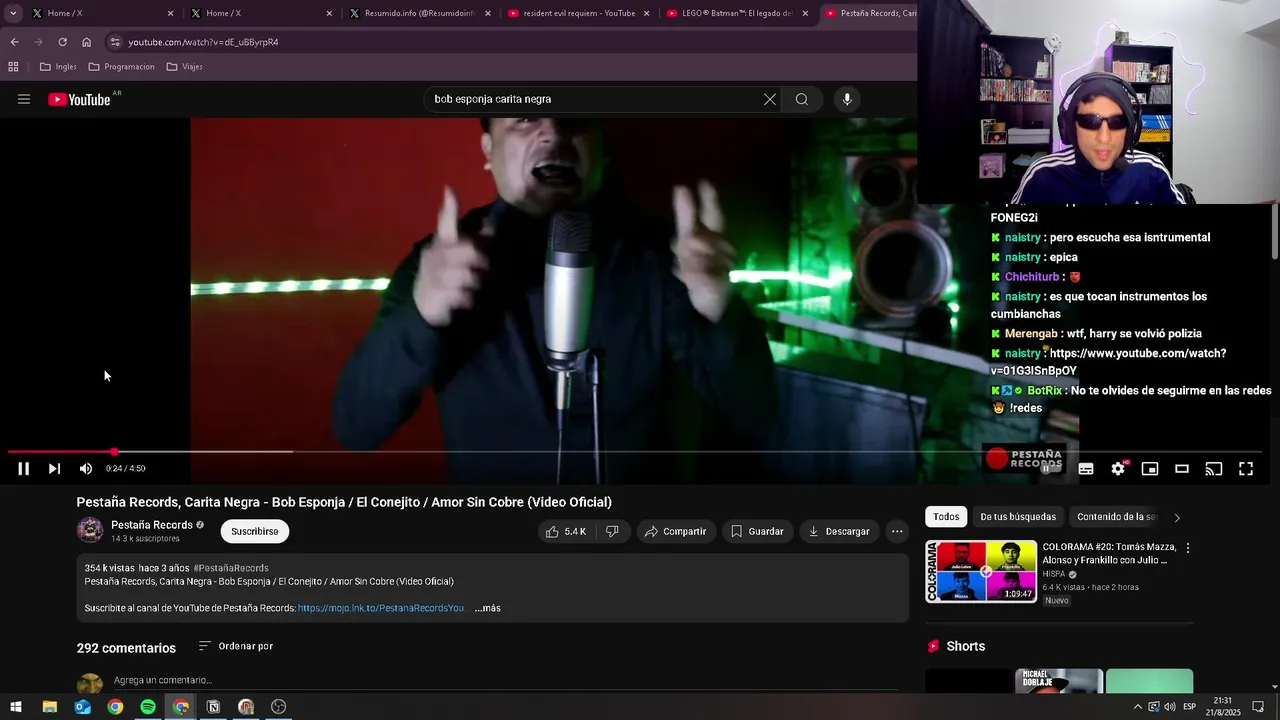
Task: Open the Apps grid in bookmarks bar
Action: click(13, 67)
